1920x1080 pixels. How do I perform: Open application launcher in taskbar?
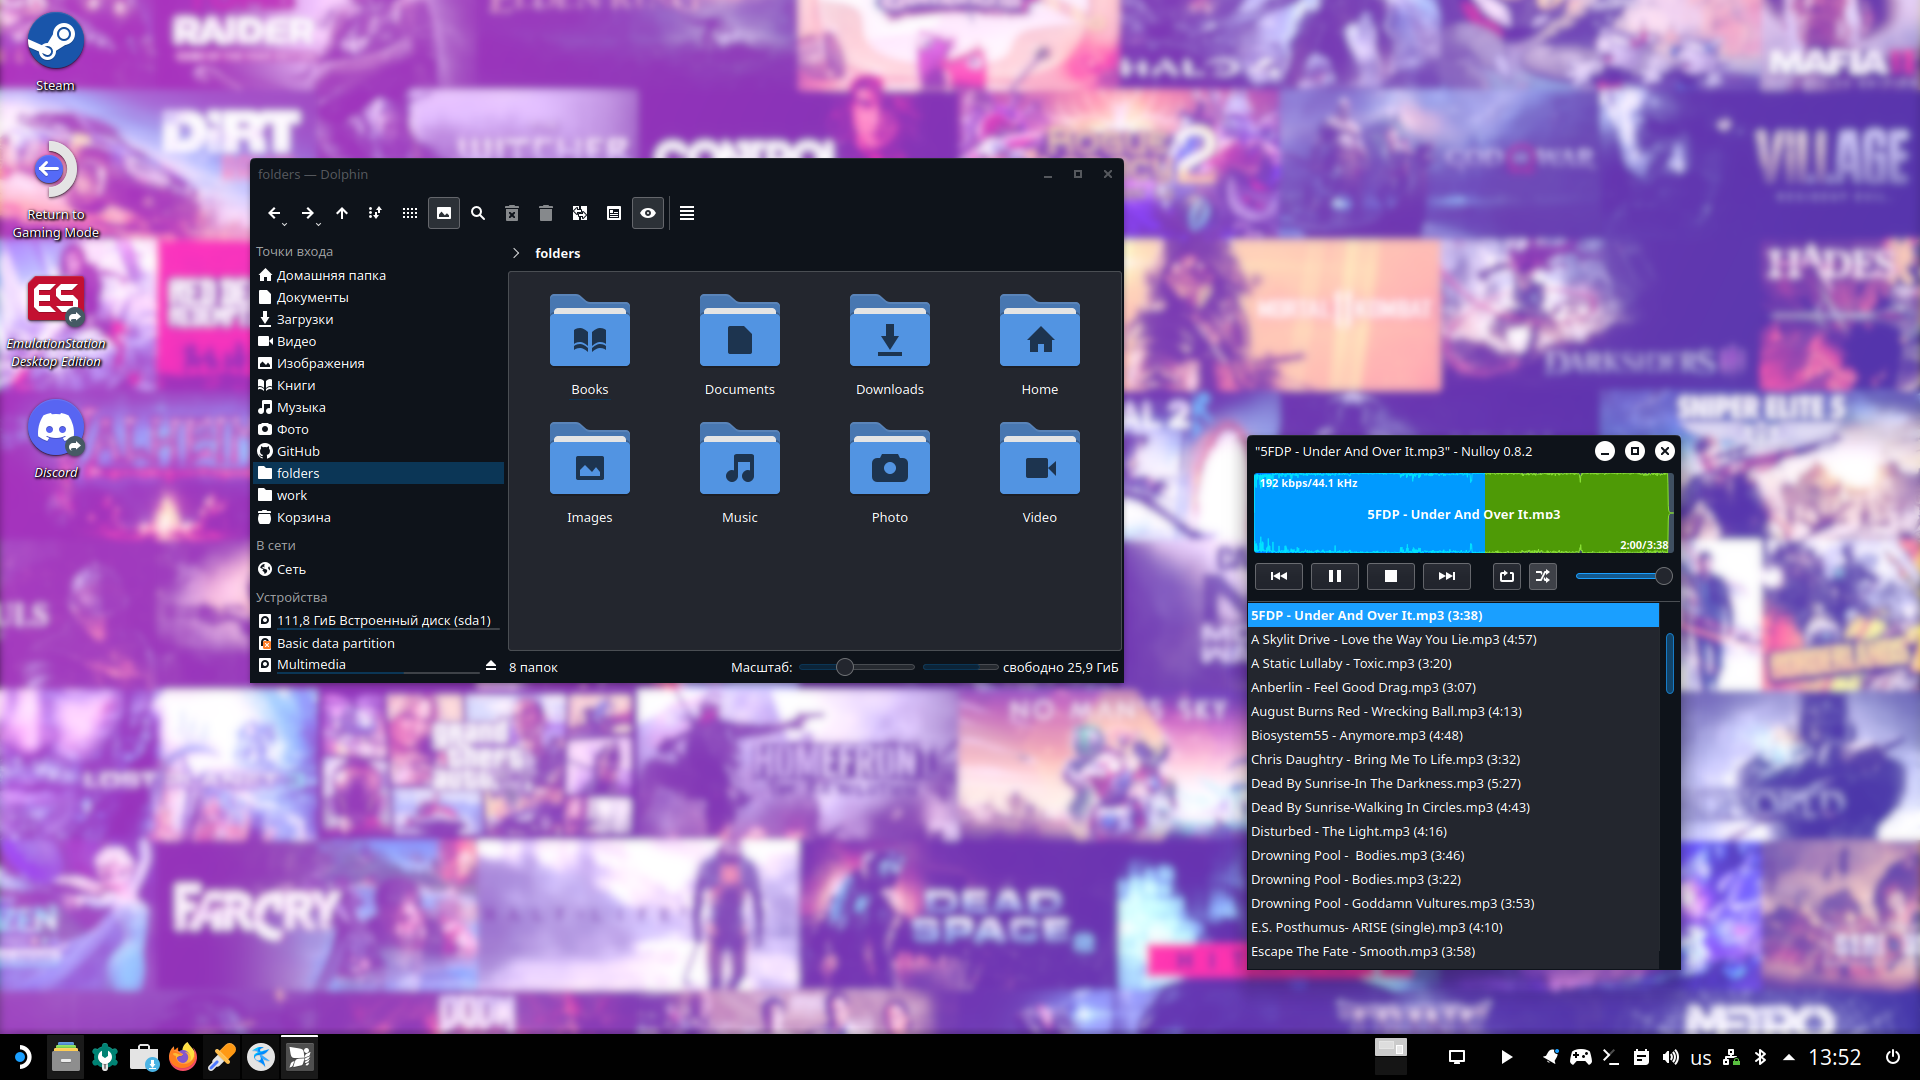(22, 1057)
